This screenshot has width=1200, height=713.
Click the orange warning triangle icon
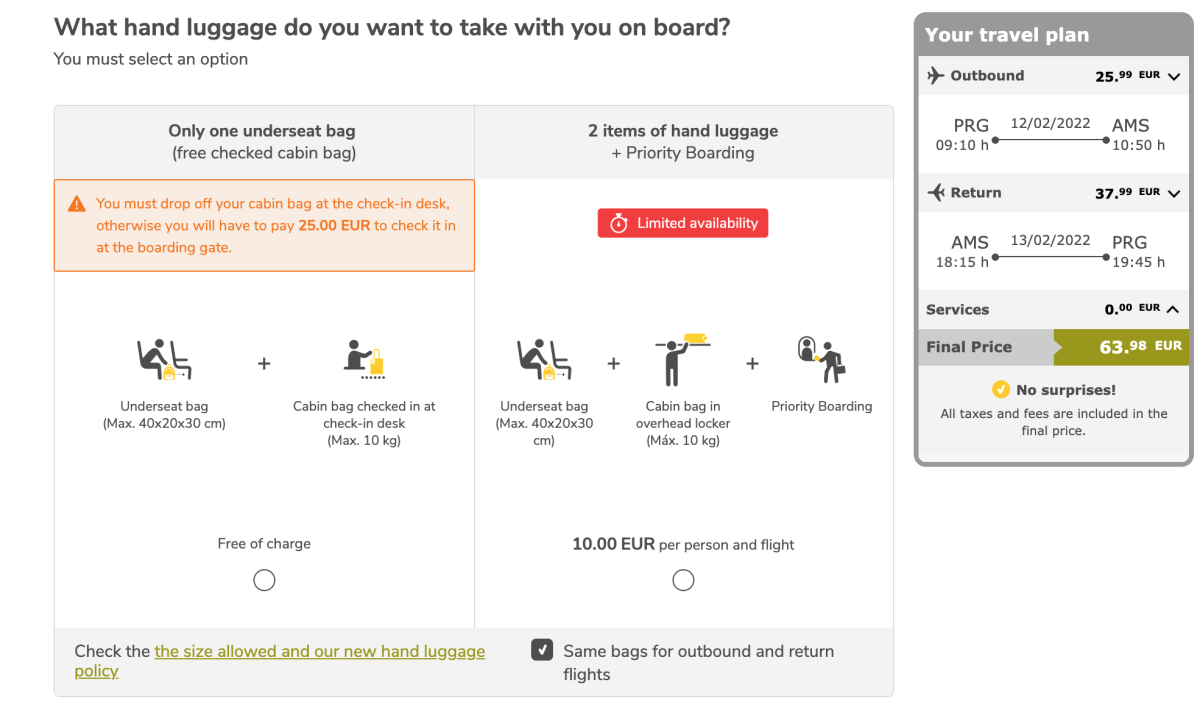tap(77, 204)
